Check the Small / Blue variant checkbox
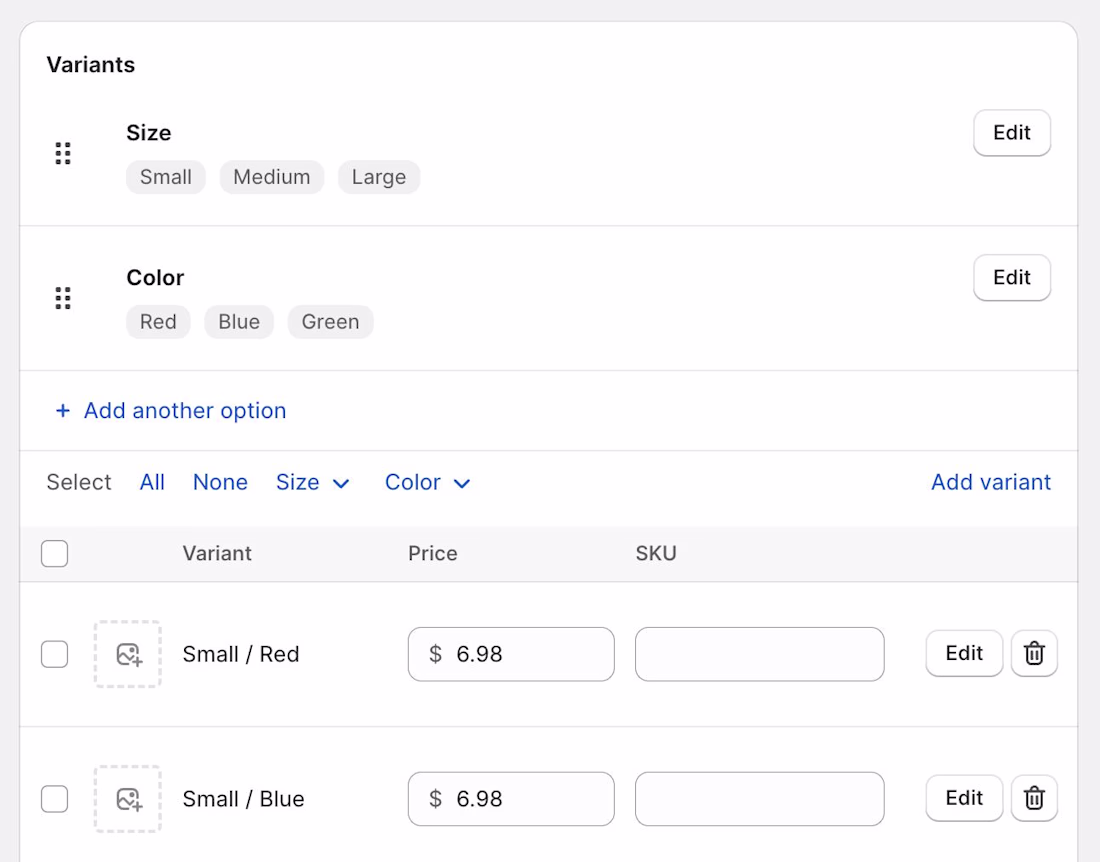This screenshot has width=1100, height=862. [55, 799]
